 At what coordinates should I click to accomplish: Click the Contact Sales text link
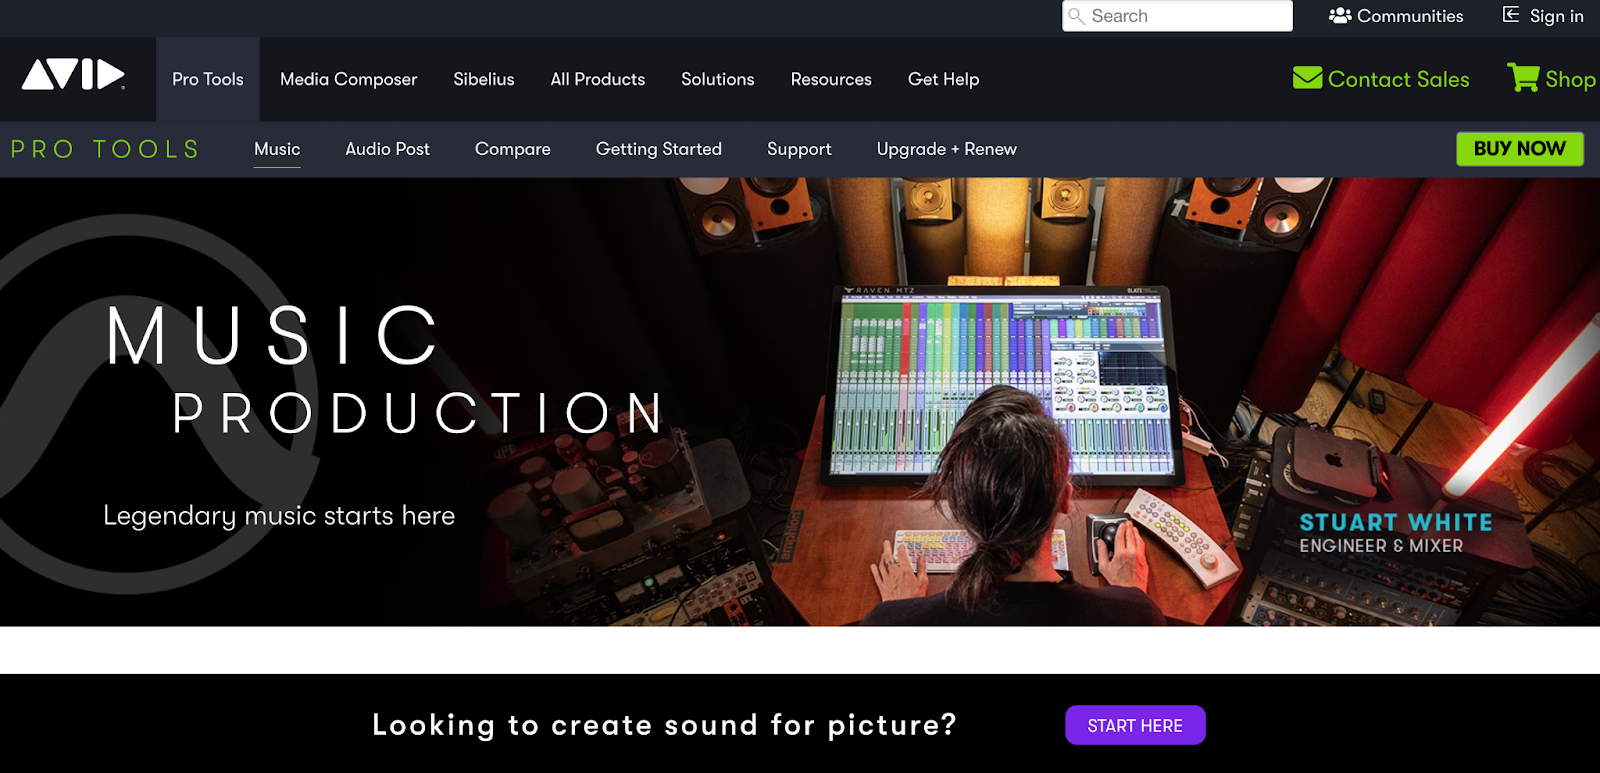coord(1398,79)
